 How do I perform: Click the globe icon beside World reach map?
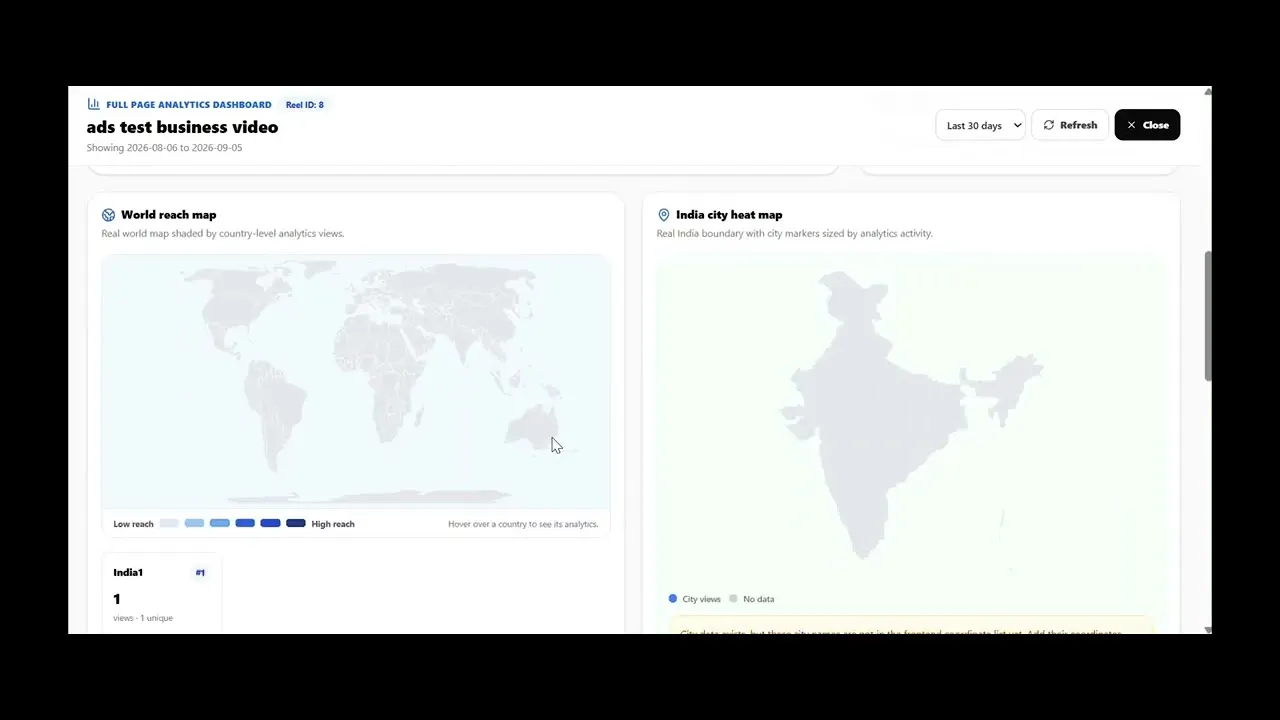click(108, 215)
